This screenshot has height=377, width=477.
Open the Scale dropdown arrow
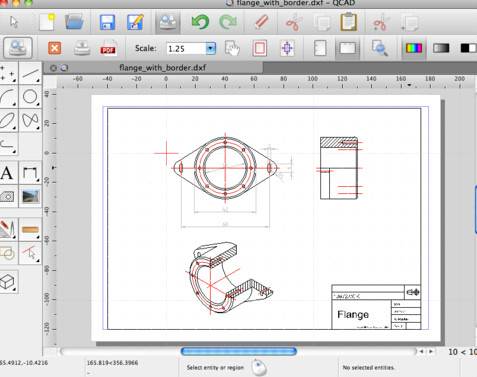click(210, 49)
